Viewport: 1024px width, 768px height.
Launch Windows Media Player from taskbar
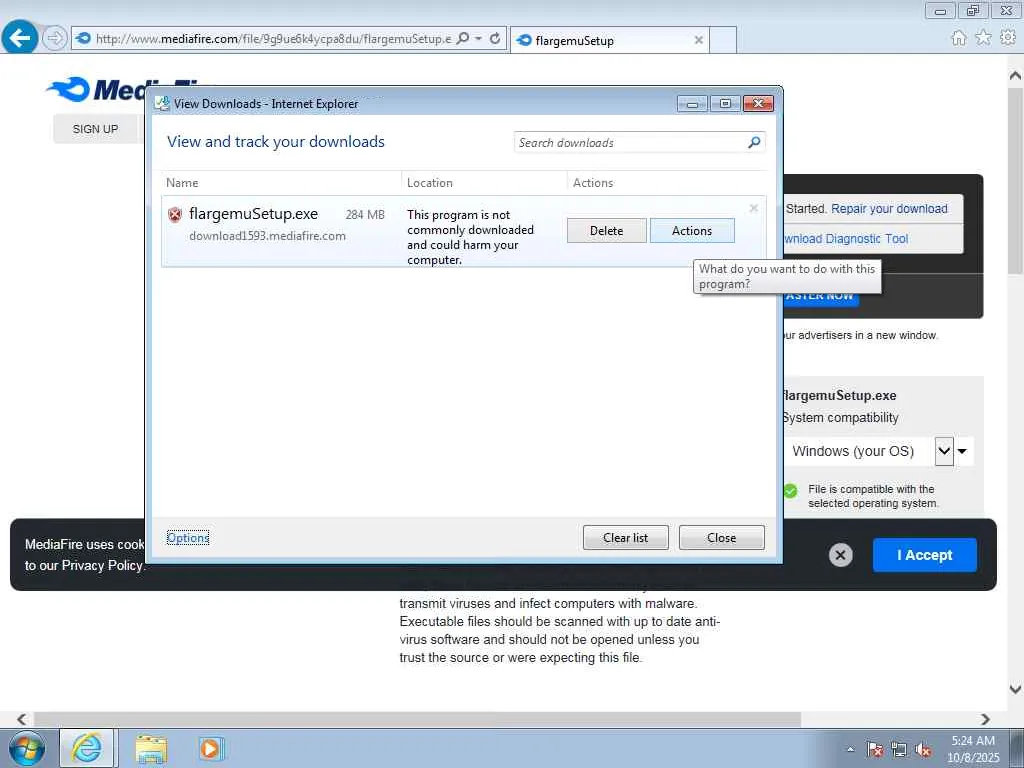point(211,748)
